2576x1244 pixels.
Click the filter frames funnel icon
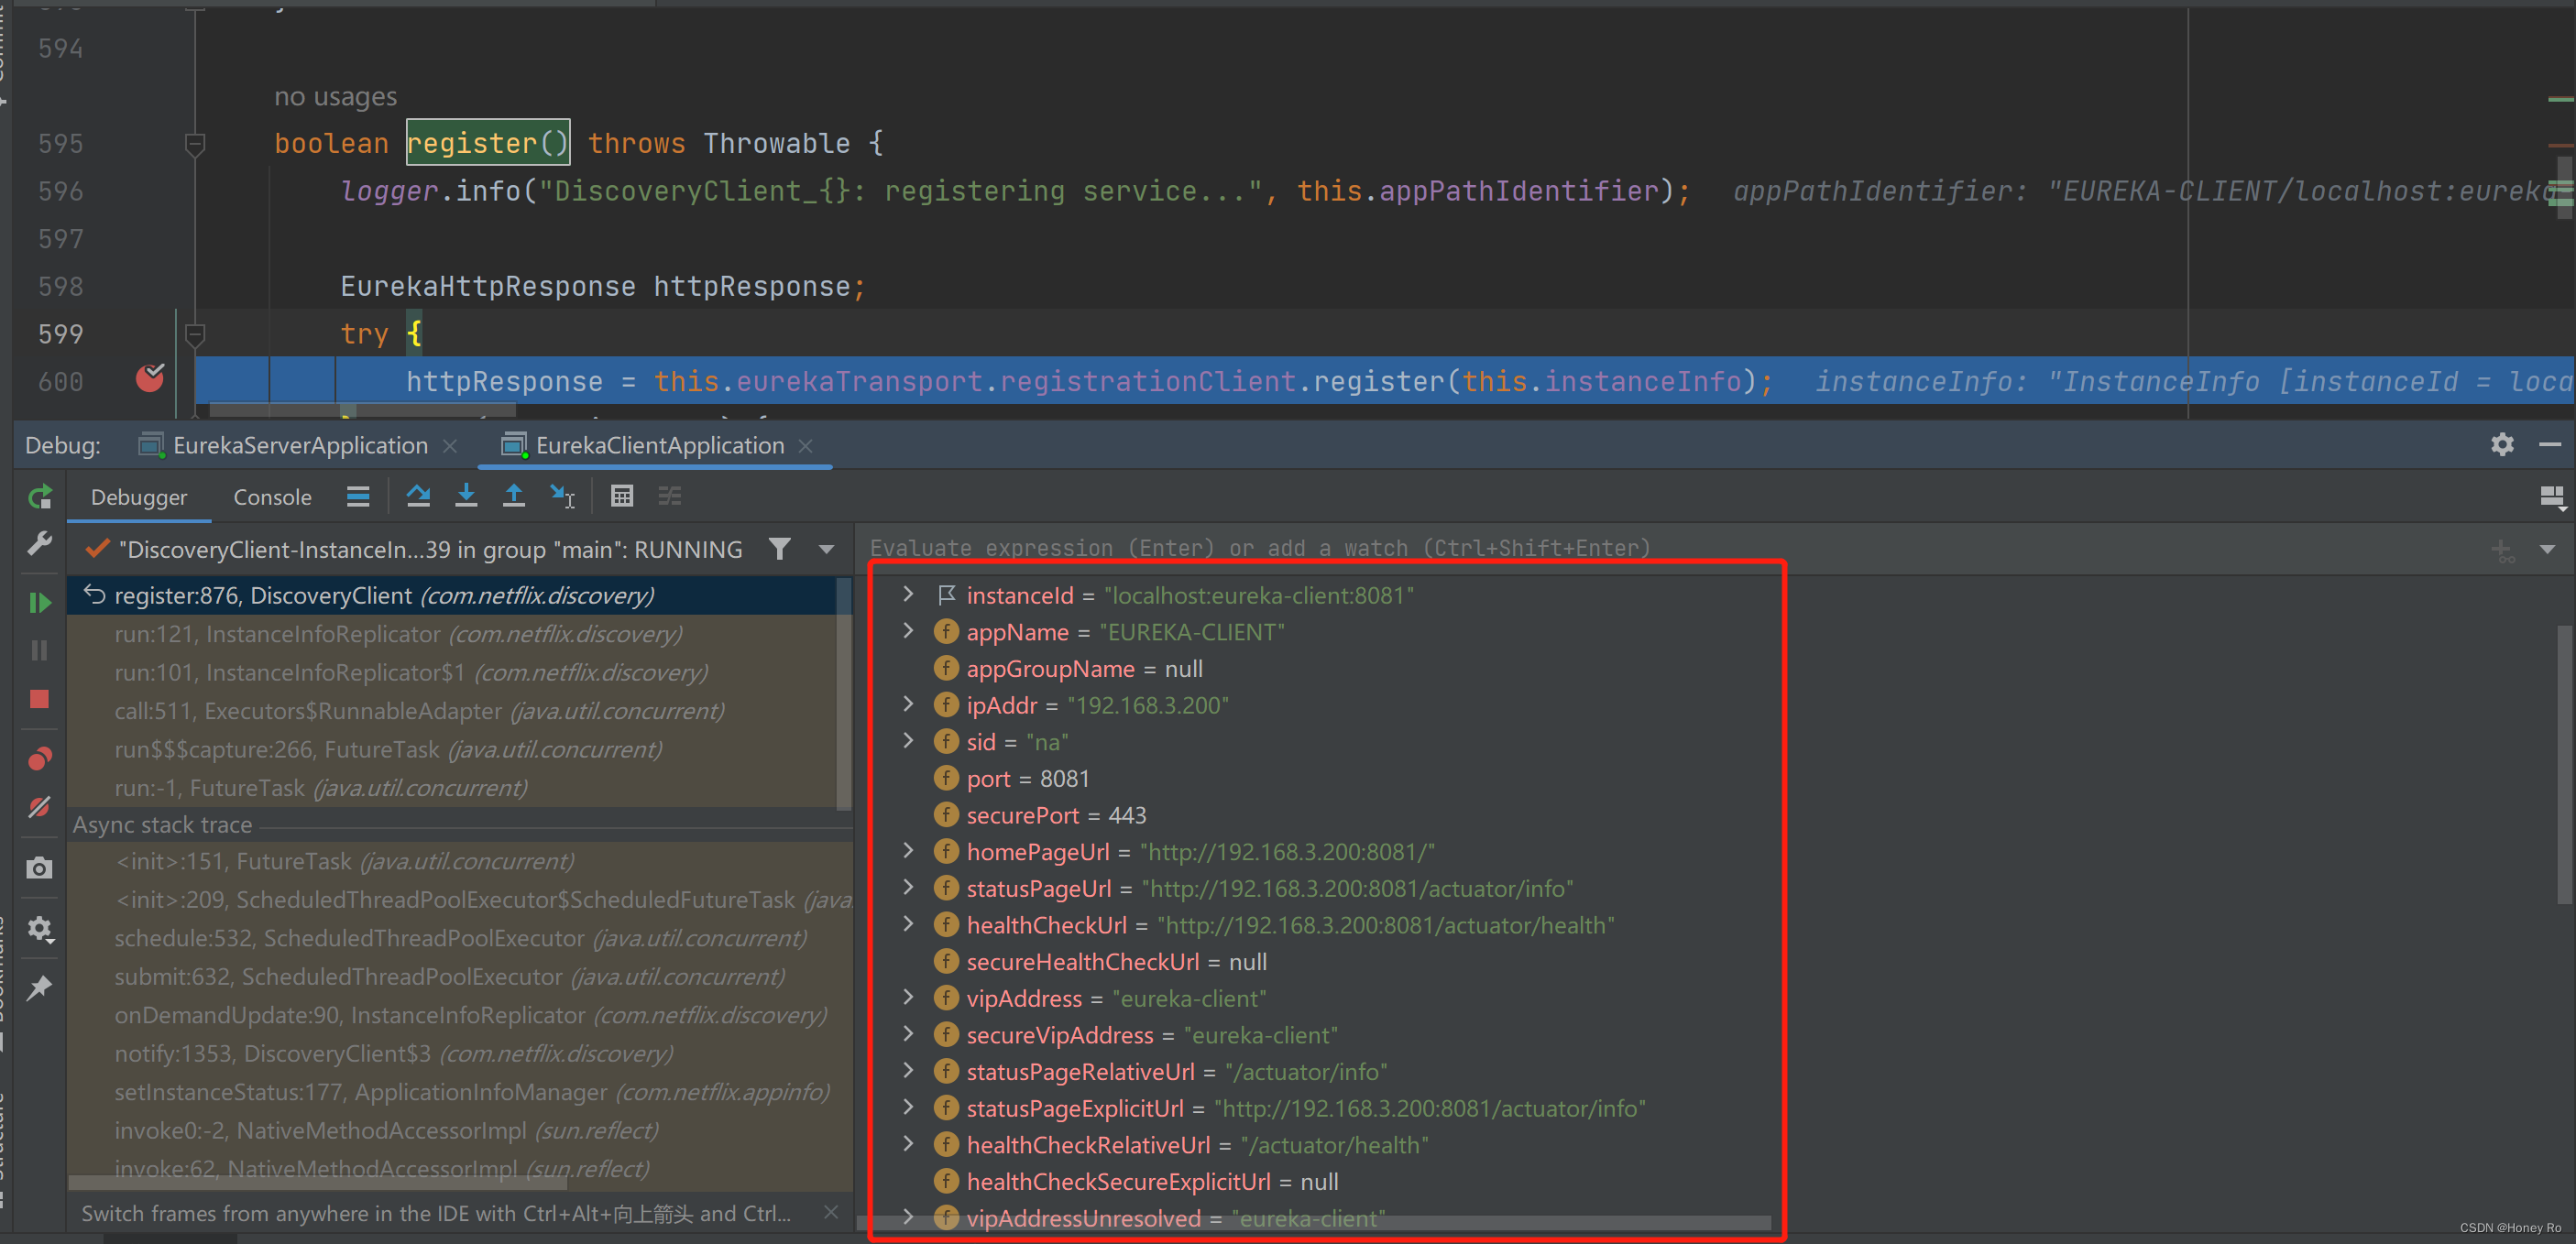coord(780,549)
